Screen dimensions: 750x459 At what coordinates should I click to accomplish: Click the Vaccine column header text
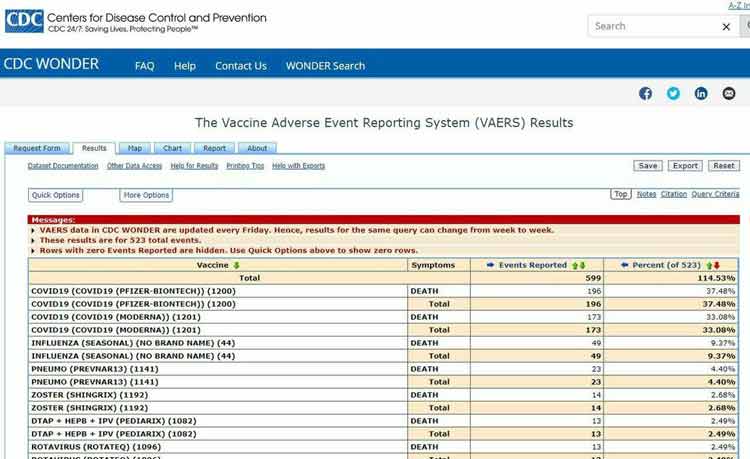[212, 265]
